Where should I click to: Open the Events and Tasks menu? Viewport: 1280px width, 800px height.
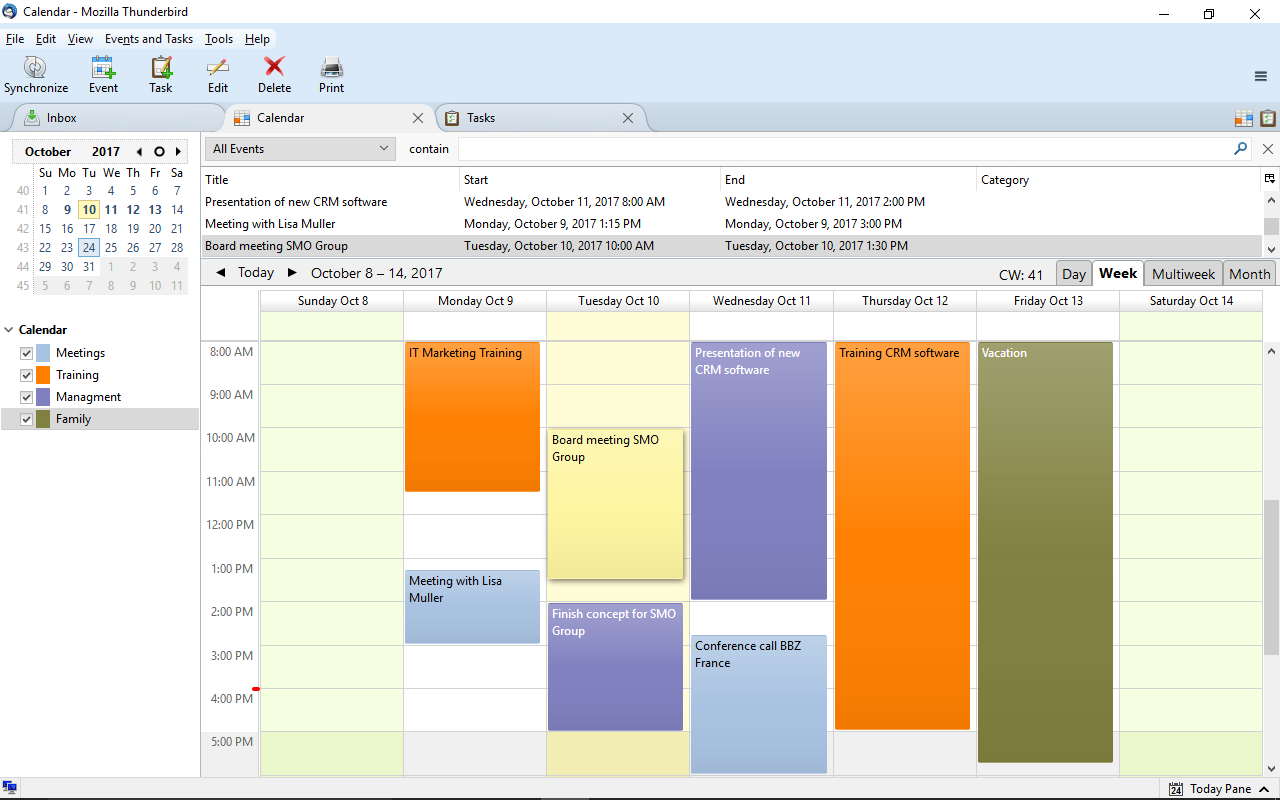pos(149,39)
